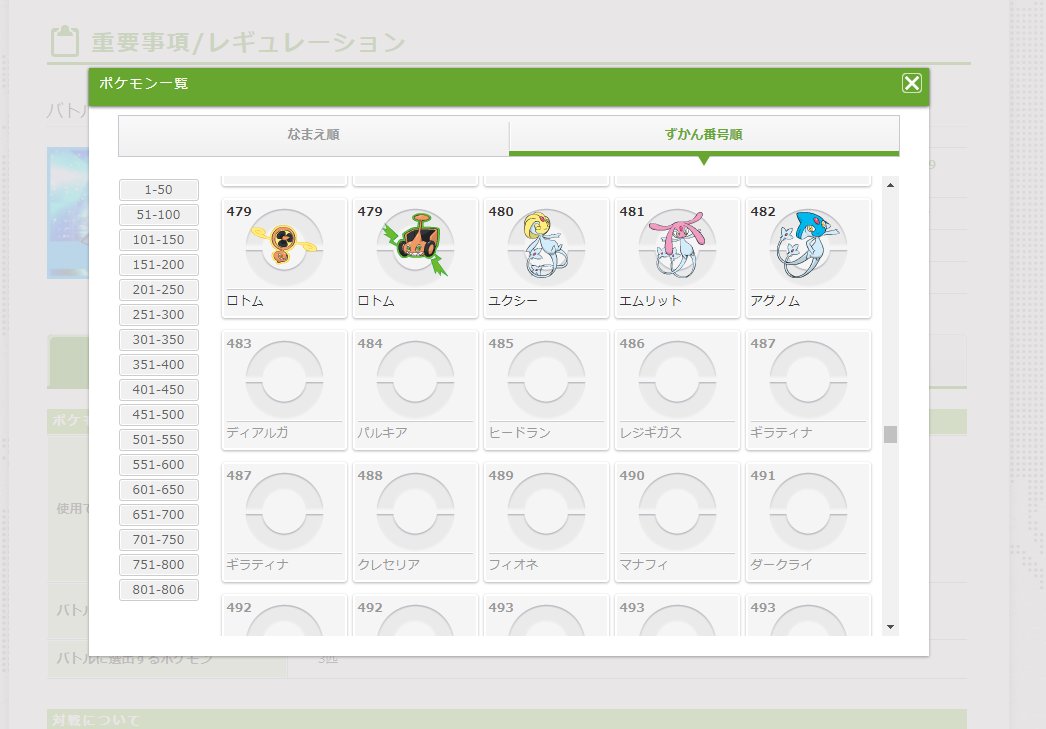Jump to Pokédex range 651-700

coord(159,515)
